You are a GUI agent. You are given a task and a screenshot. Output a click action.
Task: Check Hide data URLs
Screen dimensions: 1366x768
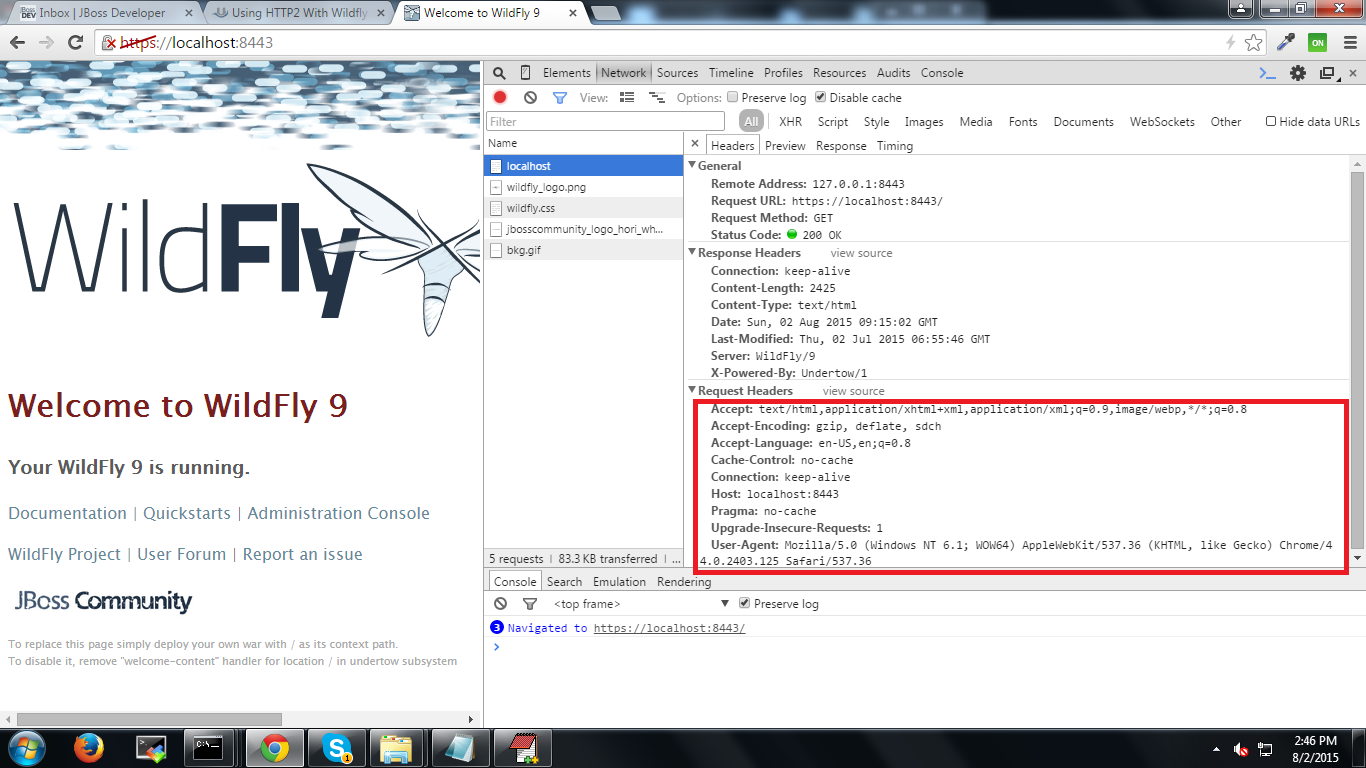pos(1271,121)
